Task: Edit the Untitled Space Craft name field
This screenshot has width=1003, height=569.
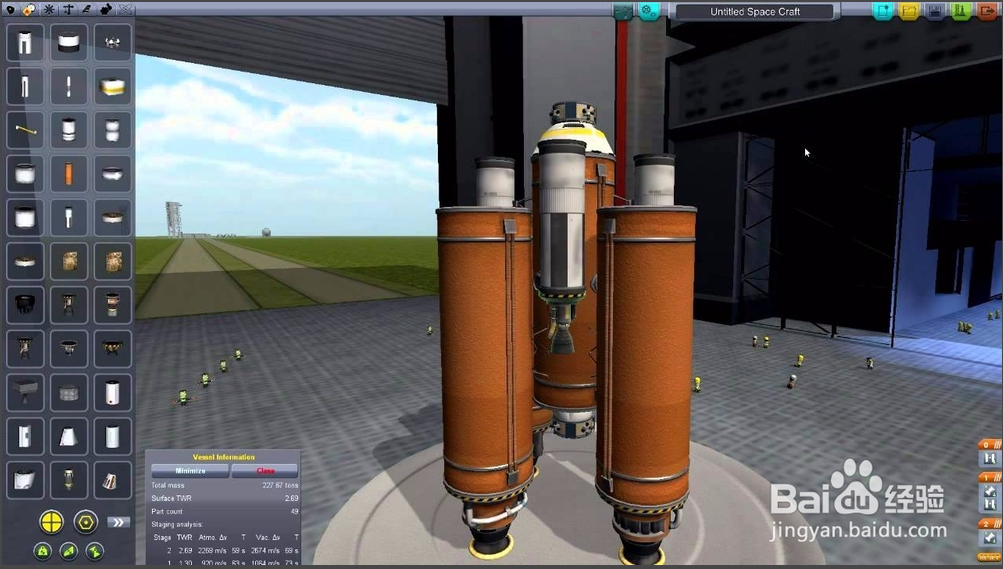Action: pos(755,12)
